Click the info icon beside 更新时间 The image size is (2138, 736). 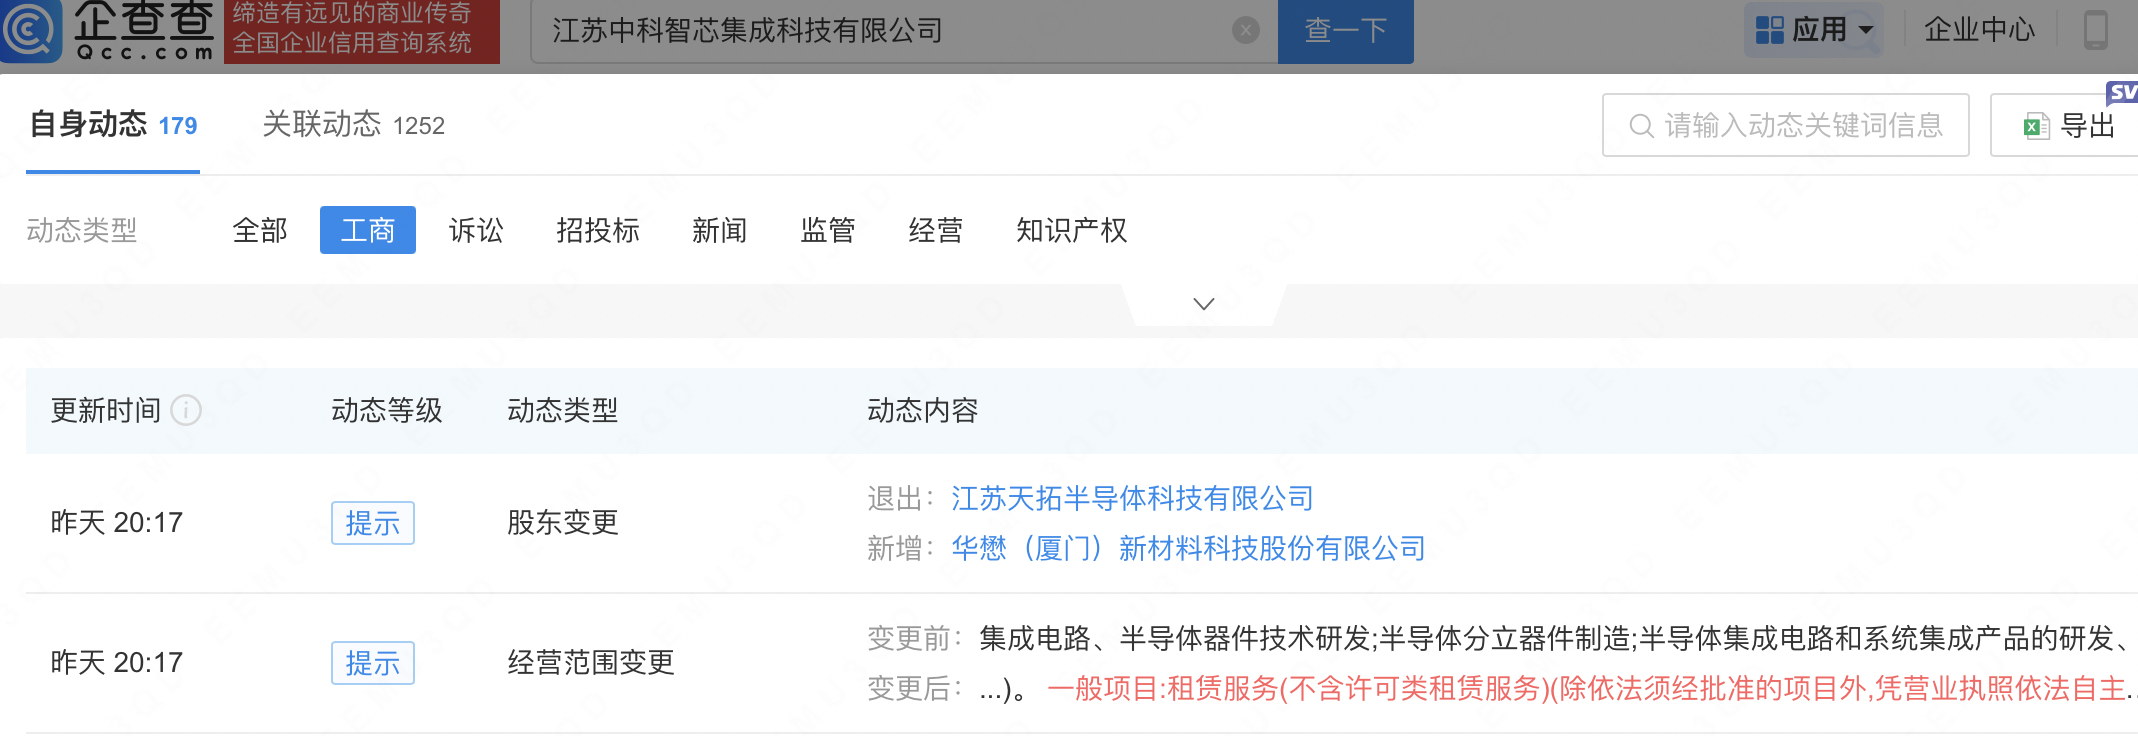pyautogui.click(x=186, y=410)
